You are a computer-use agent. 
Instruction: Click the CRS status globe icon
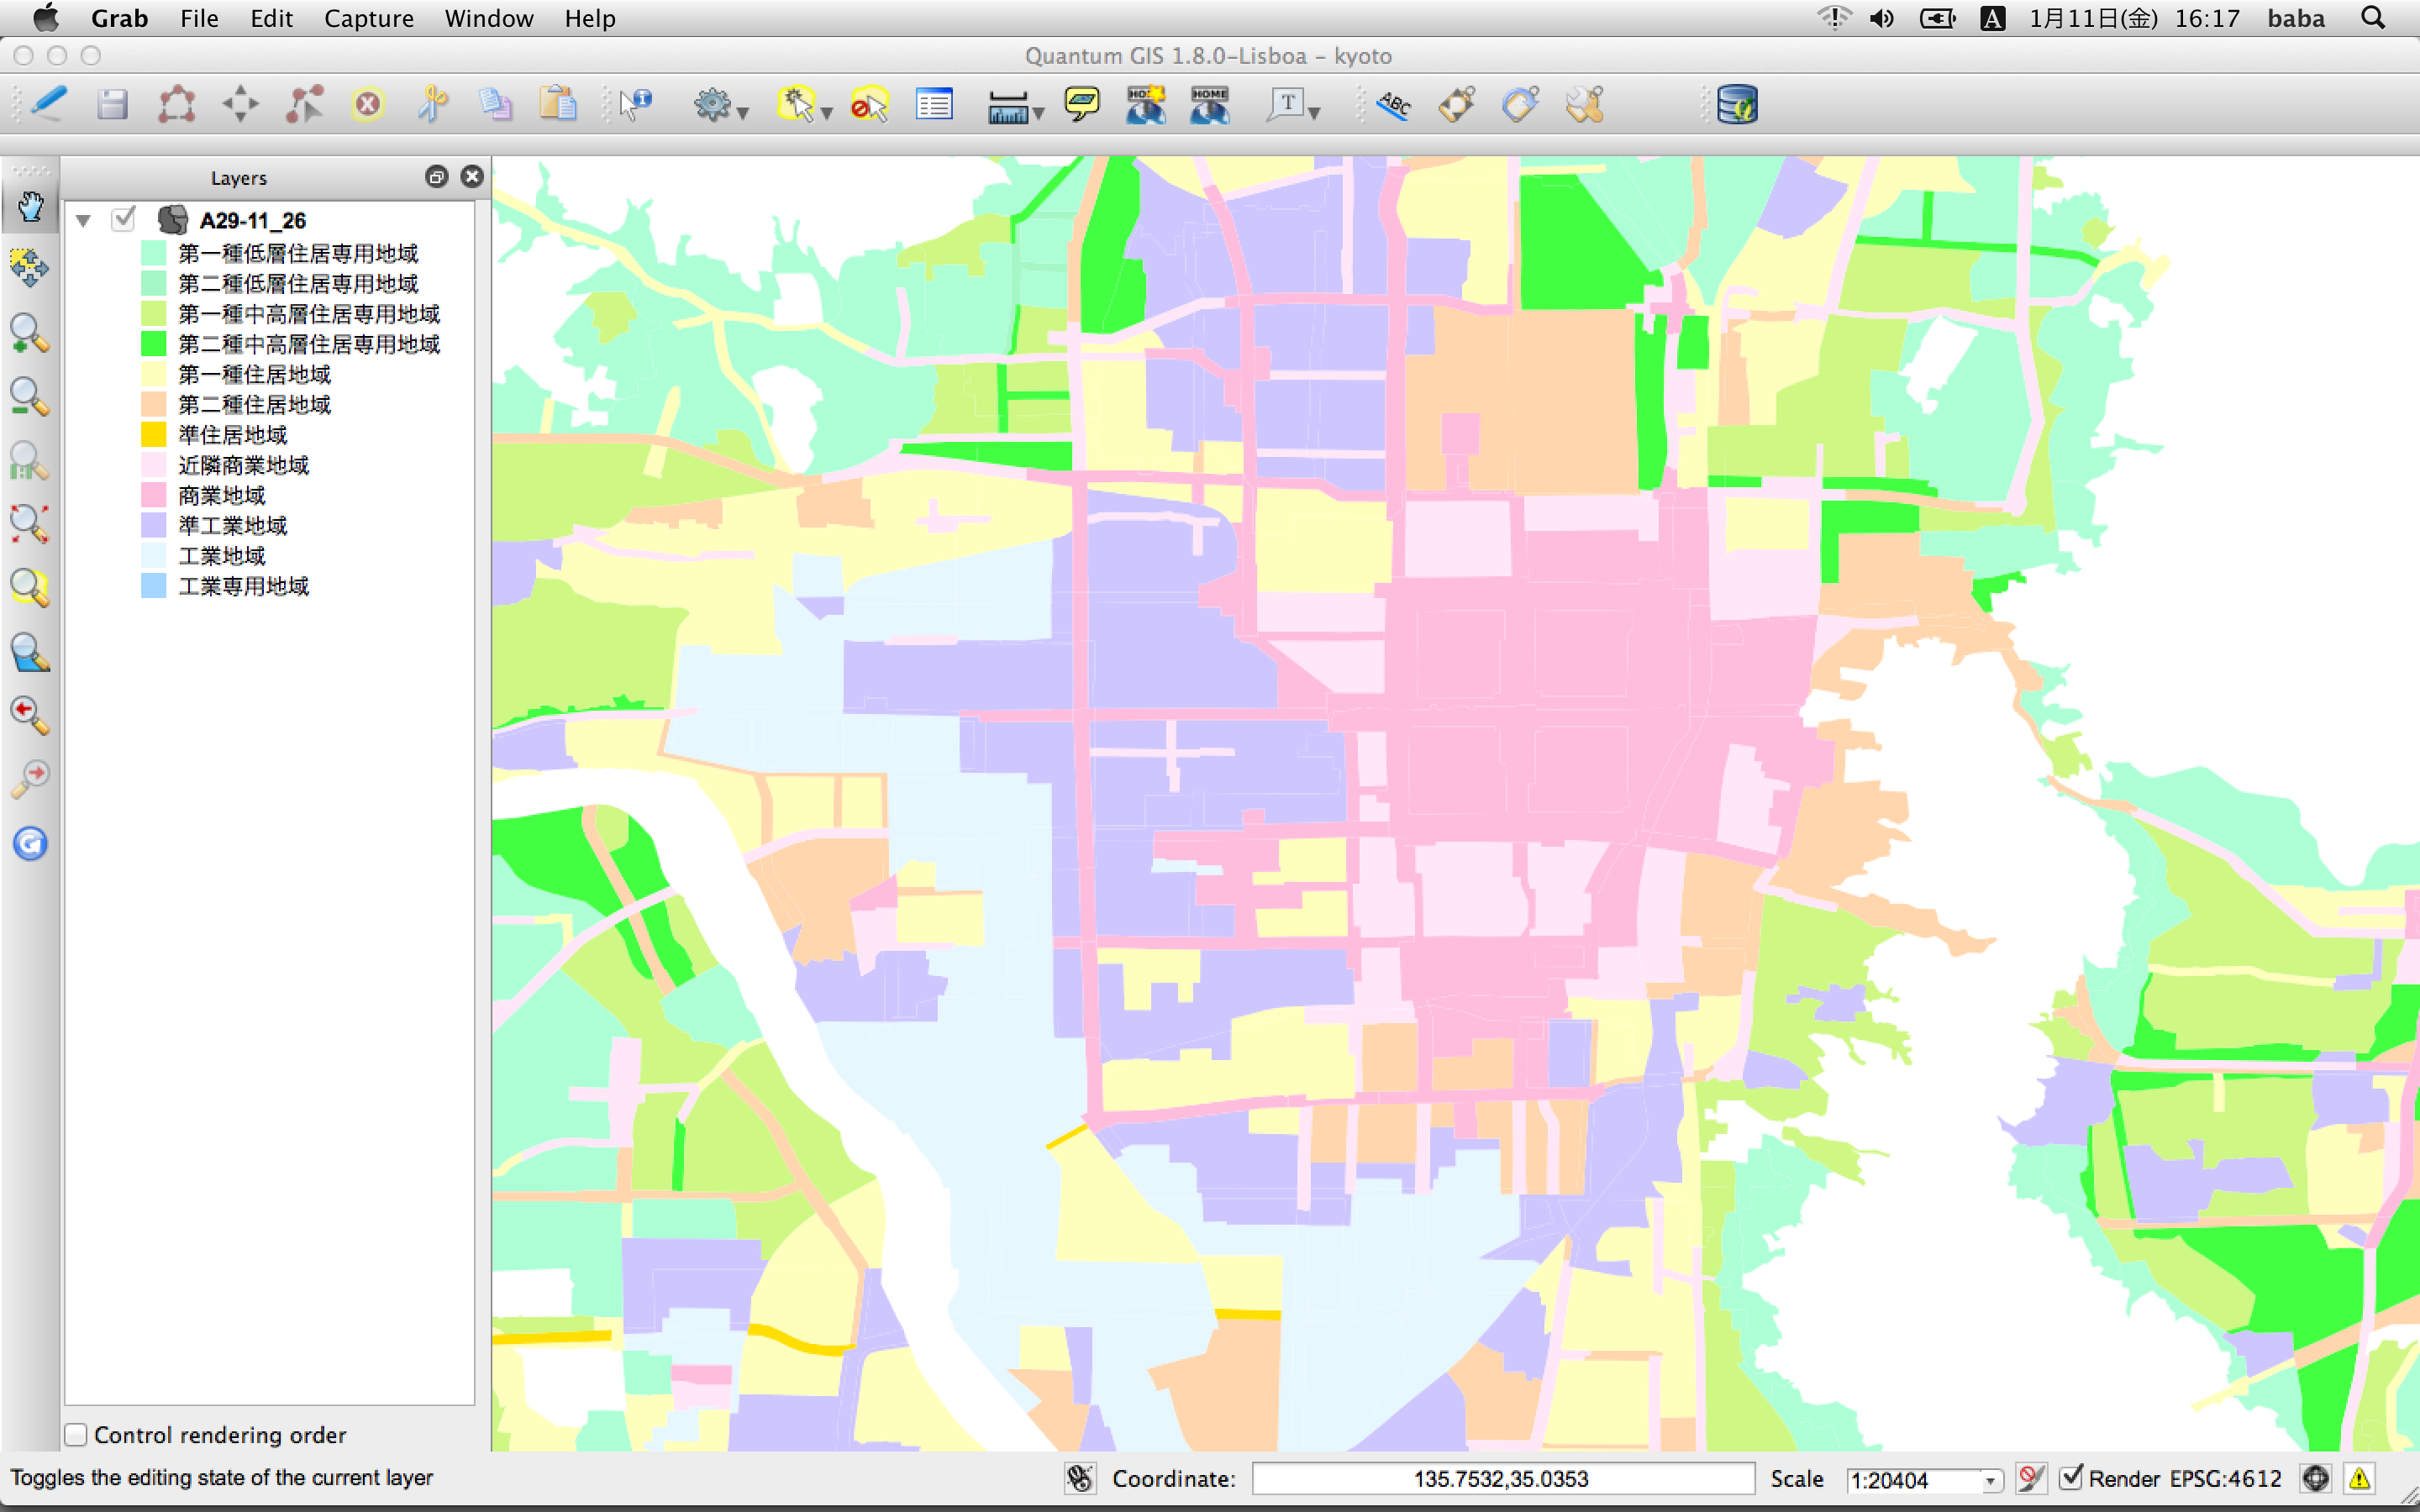(2316, 1478)
